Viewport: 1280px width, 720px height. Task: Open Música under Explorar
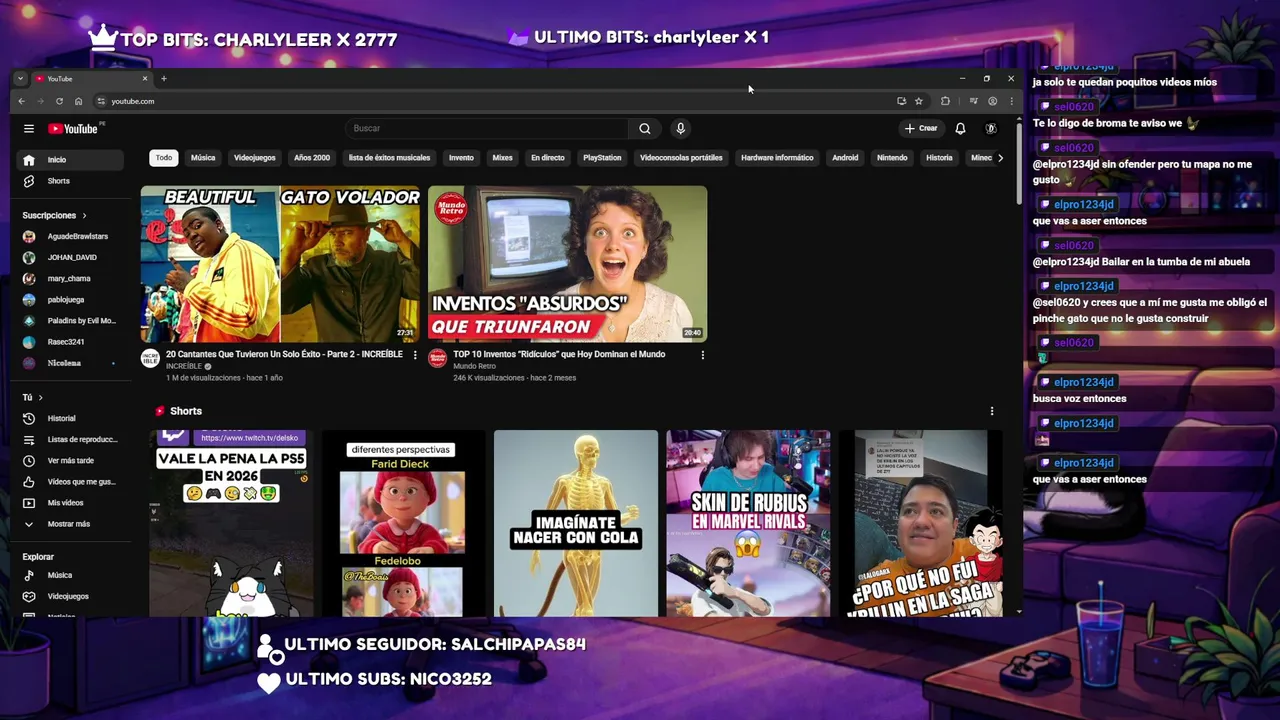70,575
